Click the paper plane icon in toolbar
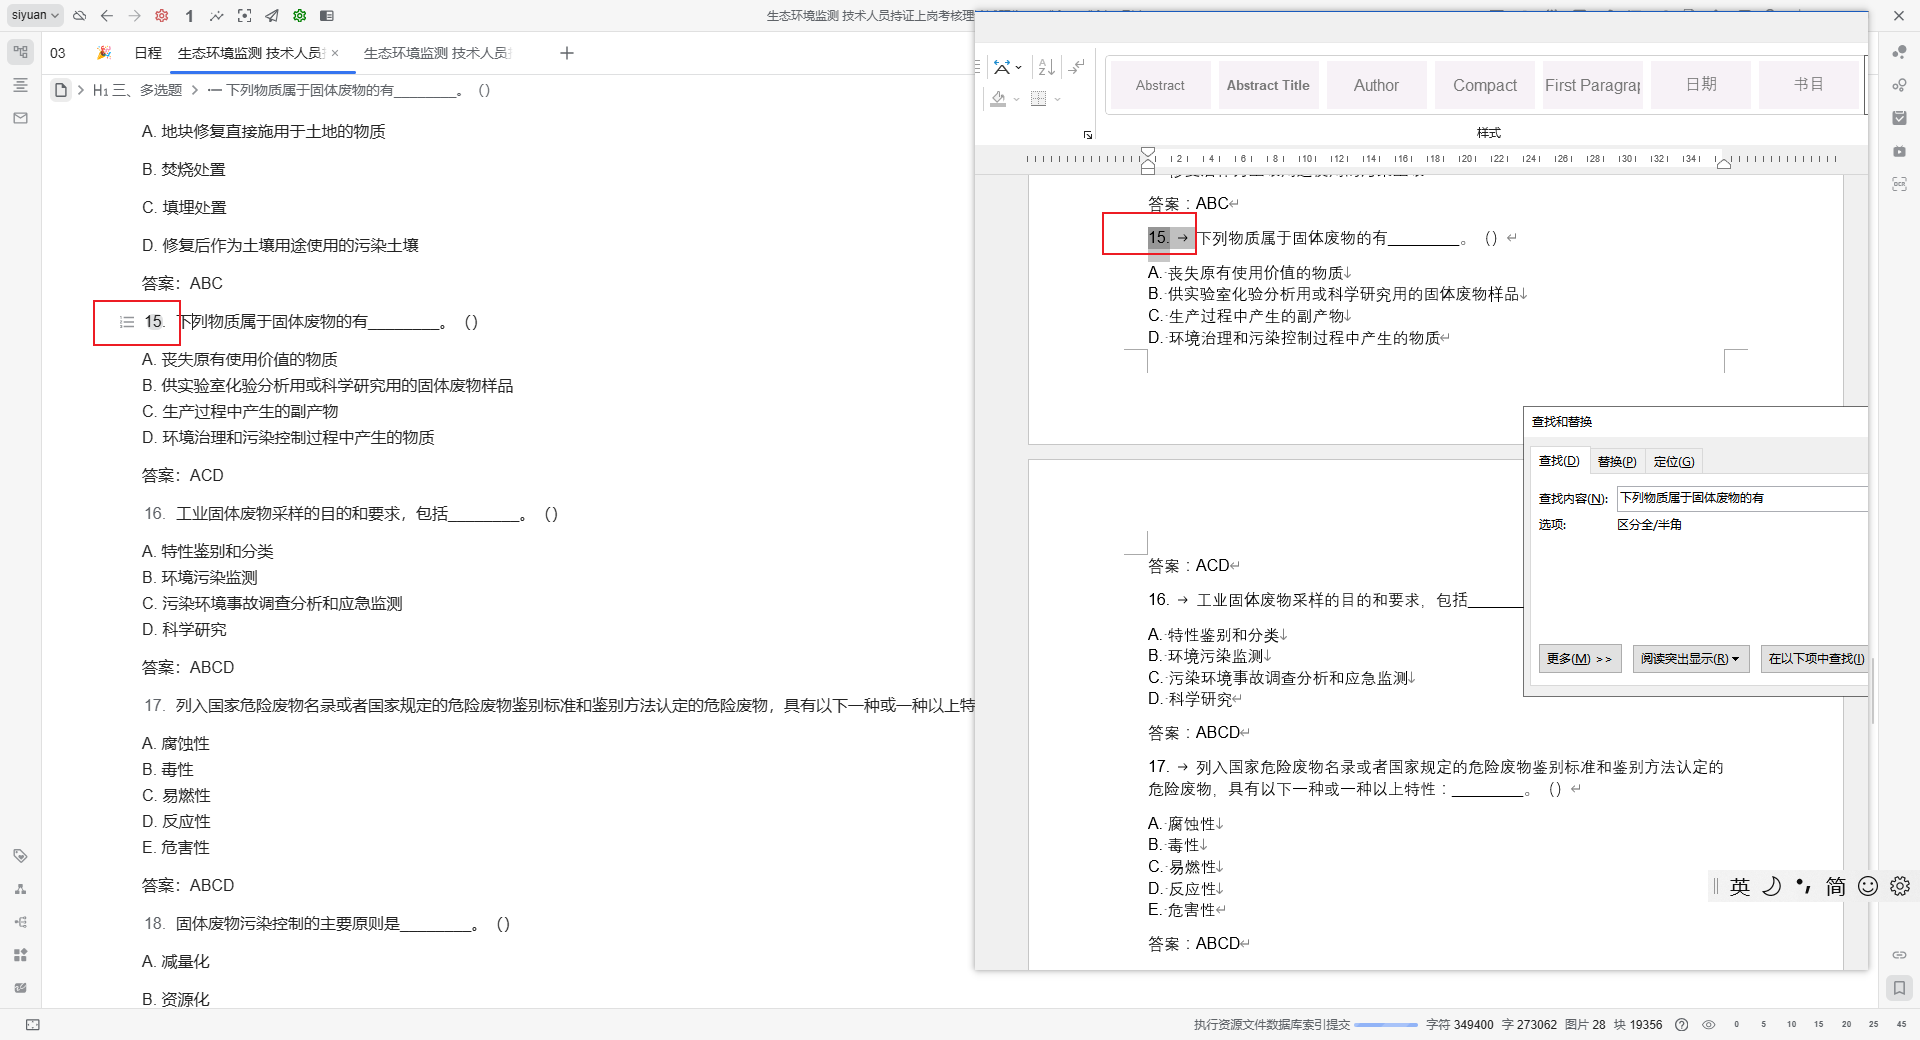 272,16
